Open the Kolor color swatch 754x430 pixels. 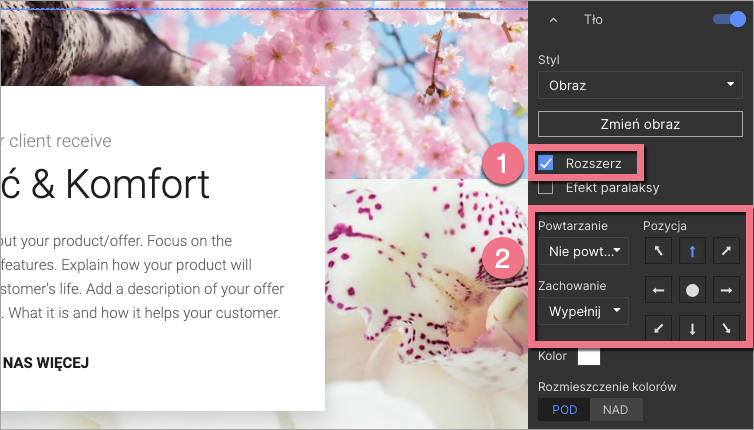point(589,356)
